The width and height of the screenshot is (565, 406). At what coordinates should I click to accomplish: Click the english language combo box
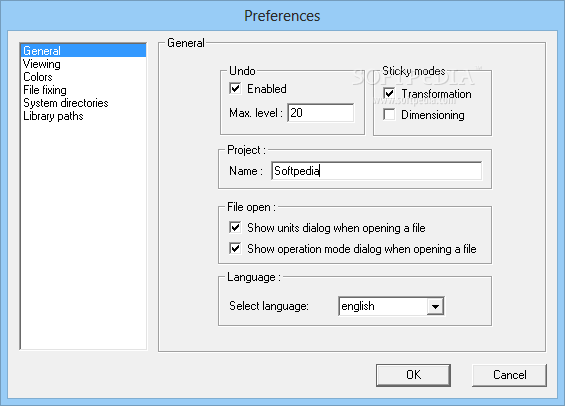tap(391, 306)
